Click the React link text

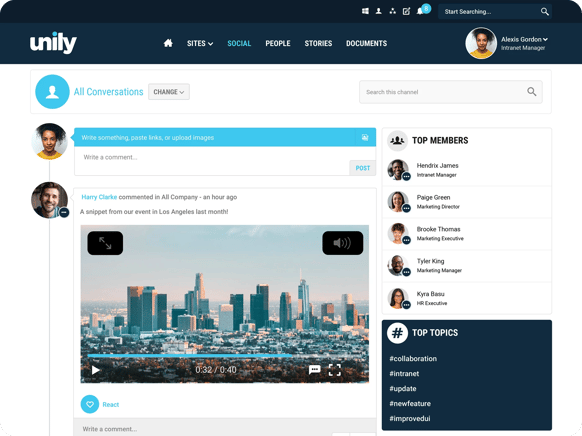pos(111,404)
